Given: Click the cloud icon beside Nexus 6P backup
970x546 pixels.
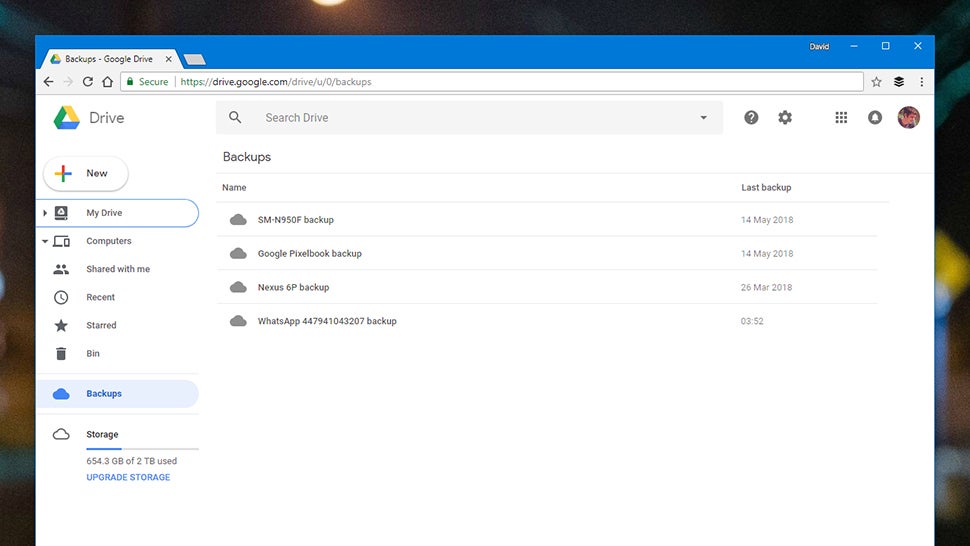Looking at the screenshot, I should pyautogui.click(x=238, y=287).
